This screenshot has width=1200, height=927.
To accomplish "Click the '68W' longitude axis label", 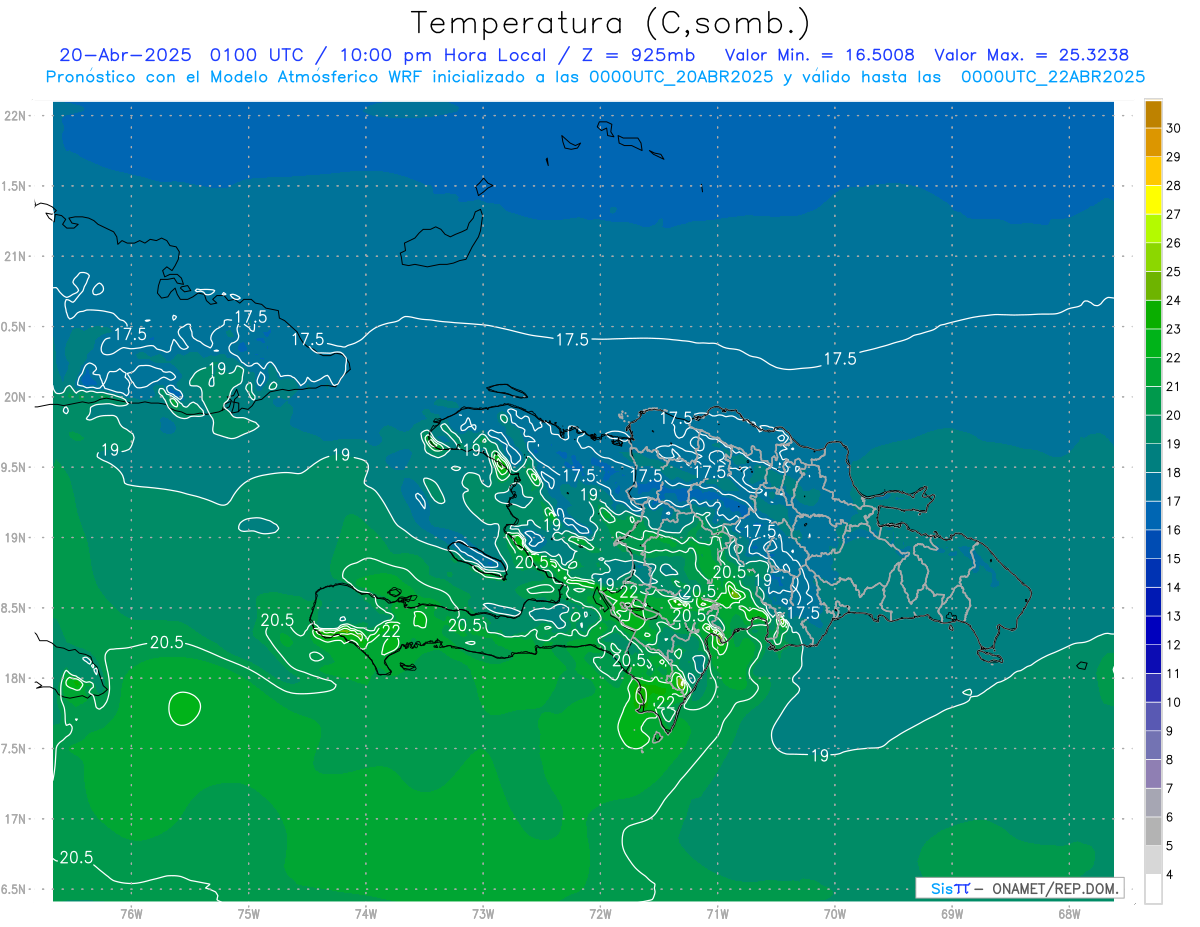I will [x=1069, y=914].
